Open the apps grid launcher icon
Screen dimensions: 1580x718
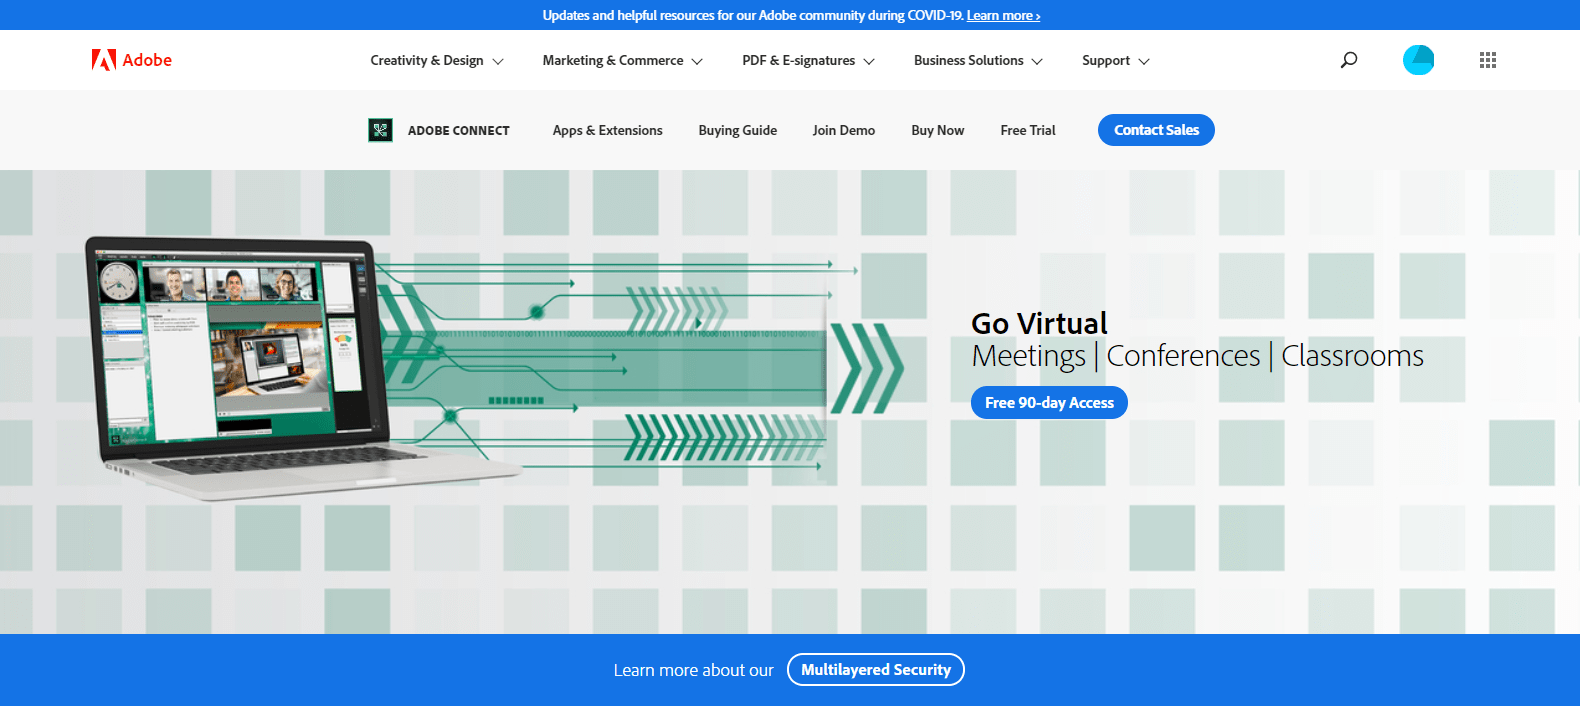pos(1488,60)
